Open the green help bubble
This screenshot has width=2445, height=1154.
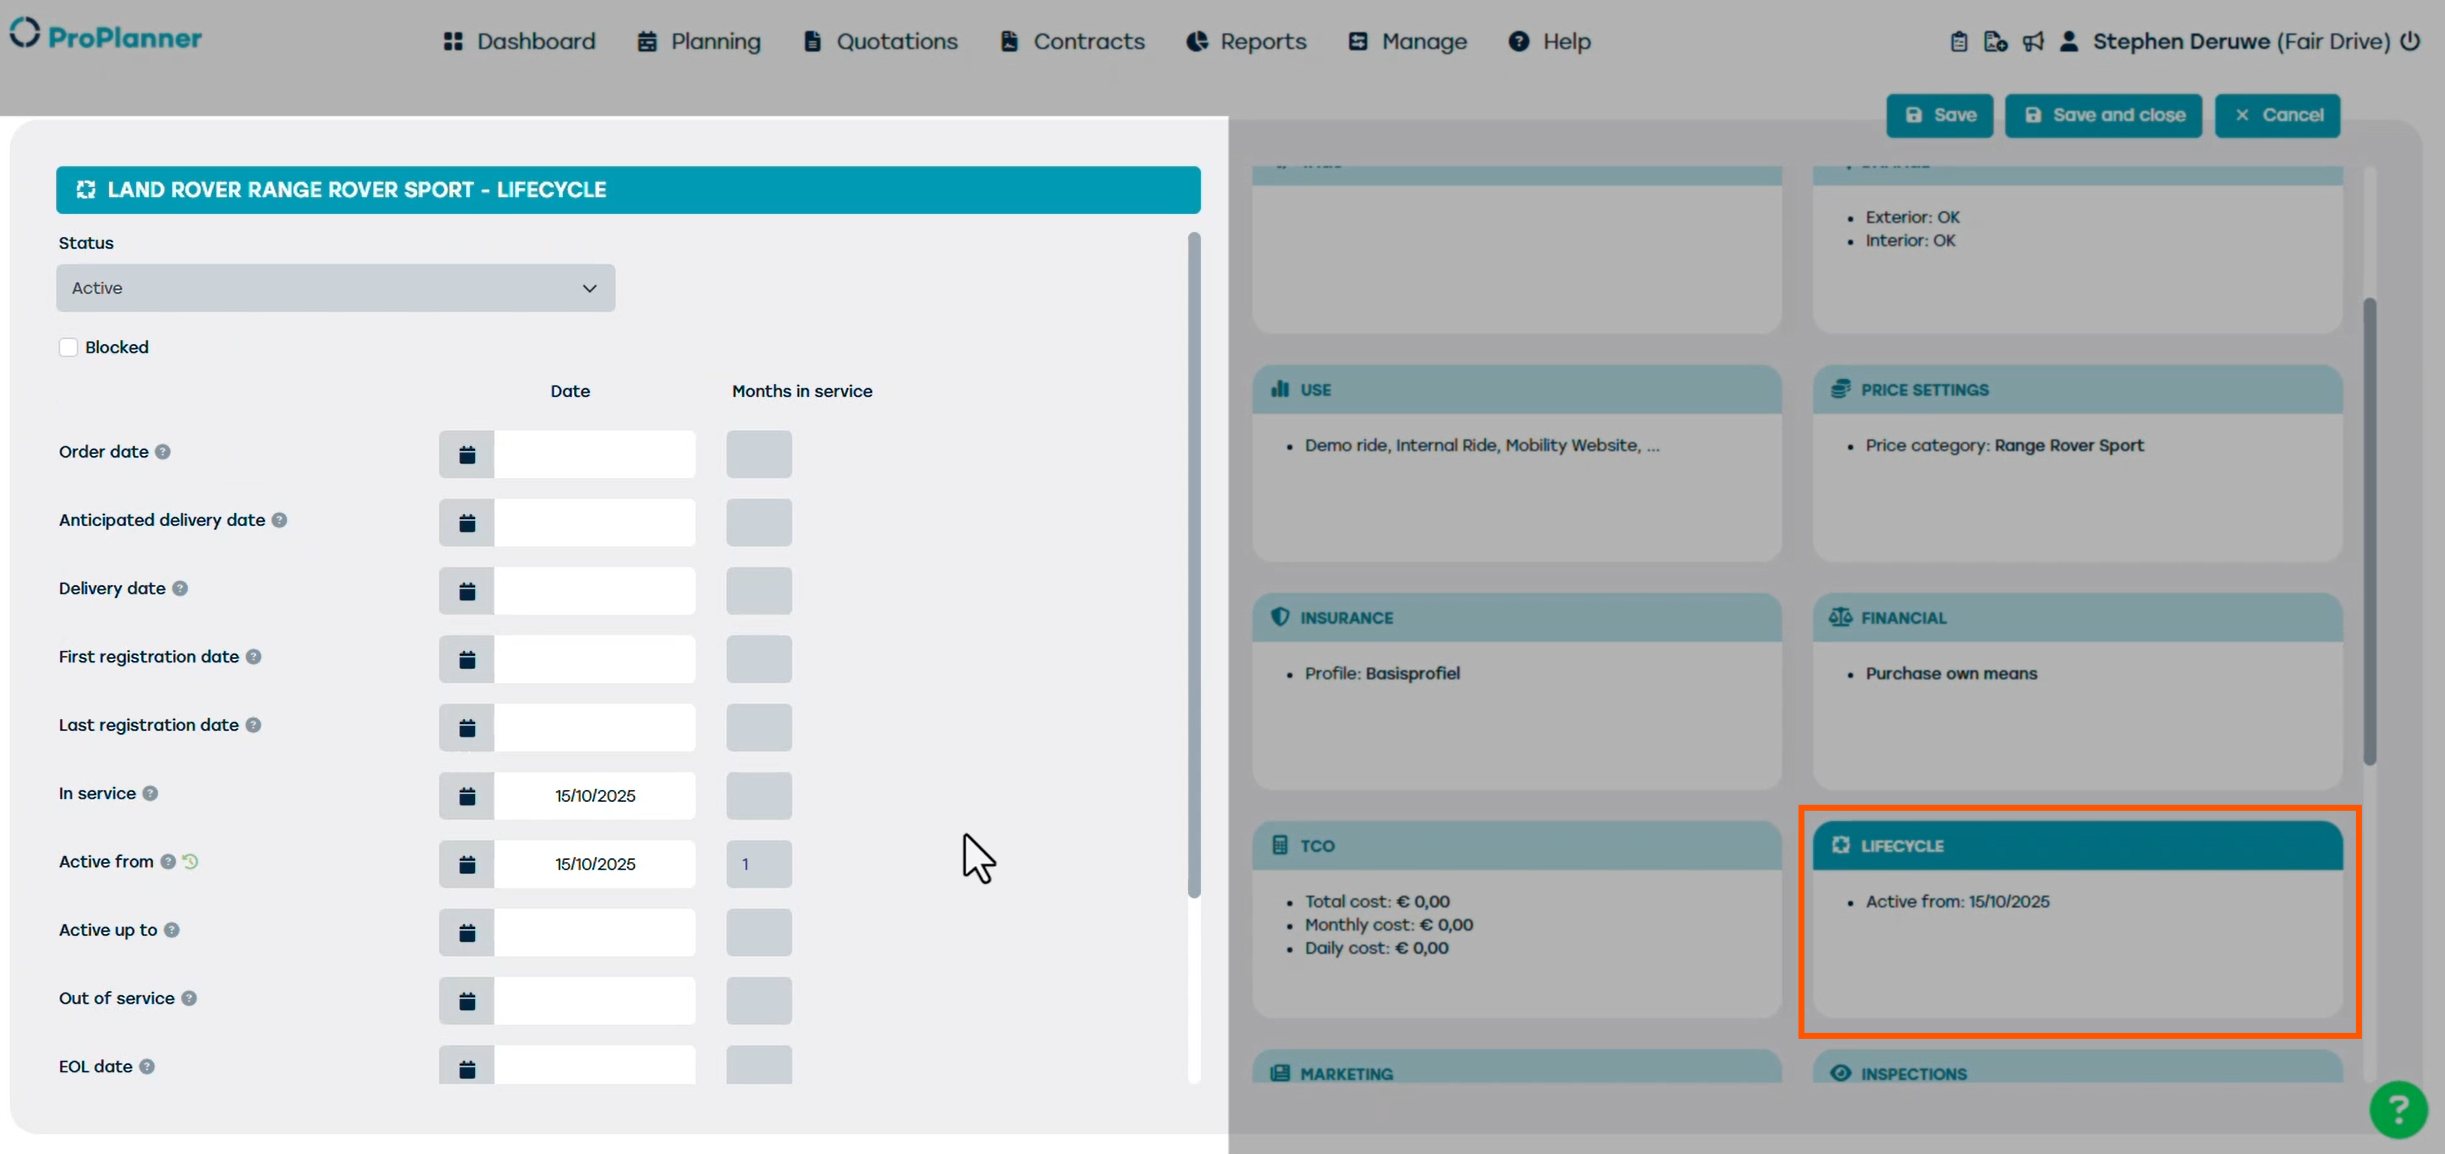pyautogui.click(x=2397, y=1109)
